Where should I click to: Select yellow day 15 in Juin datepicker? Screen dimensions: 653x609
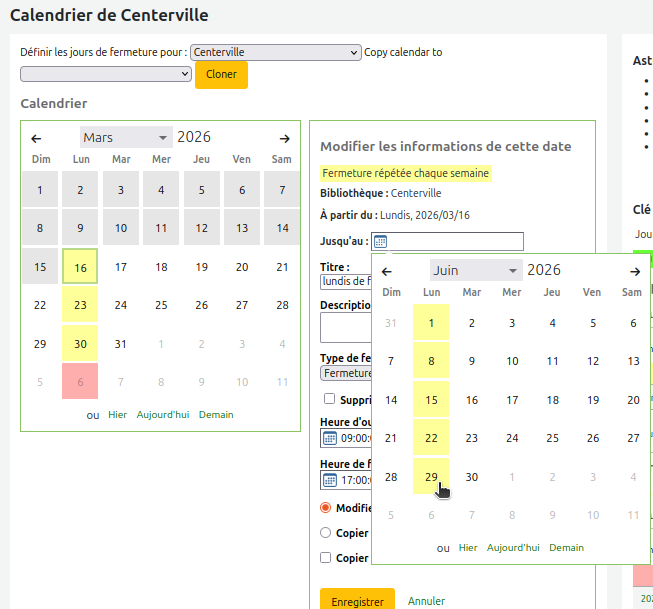click(x=431, y=399)
